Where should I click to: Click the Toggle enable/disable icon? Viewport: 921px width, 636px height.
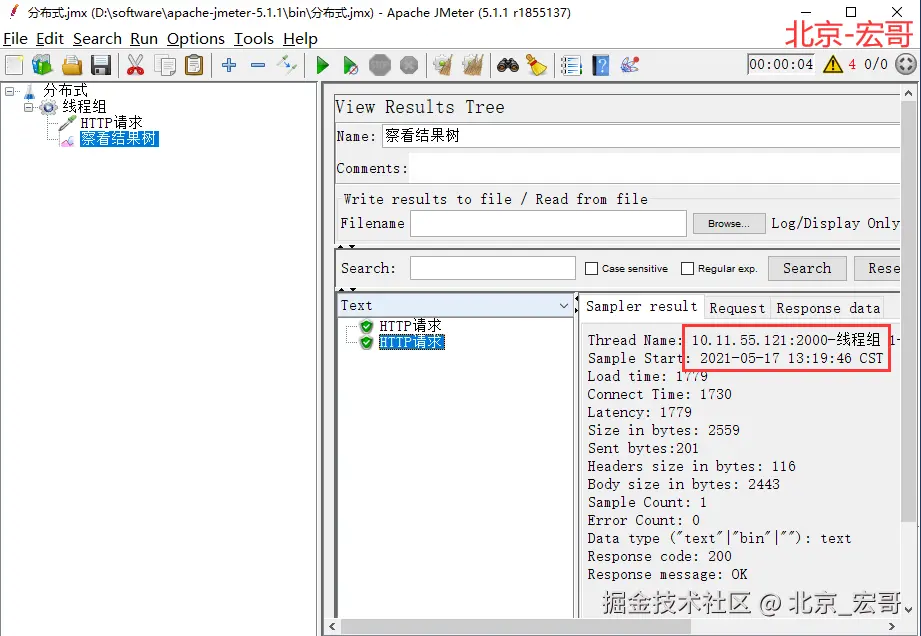point(287,65)
